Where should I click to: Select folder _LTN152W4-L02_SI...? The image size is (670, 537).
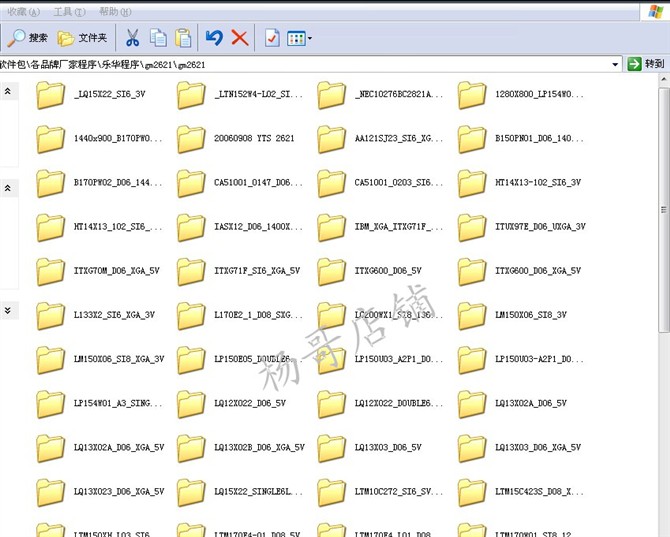[240, 95]
